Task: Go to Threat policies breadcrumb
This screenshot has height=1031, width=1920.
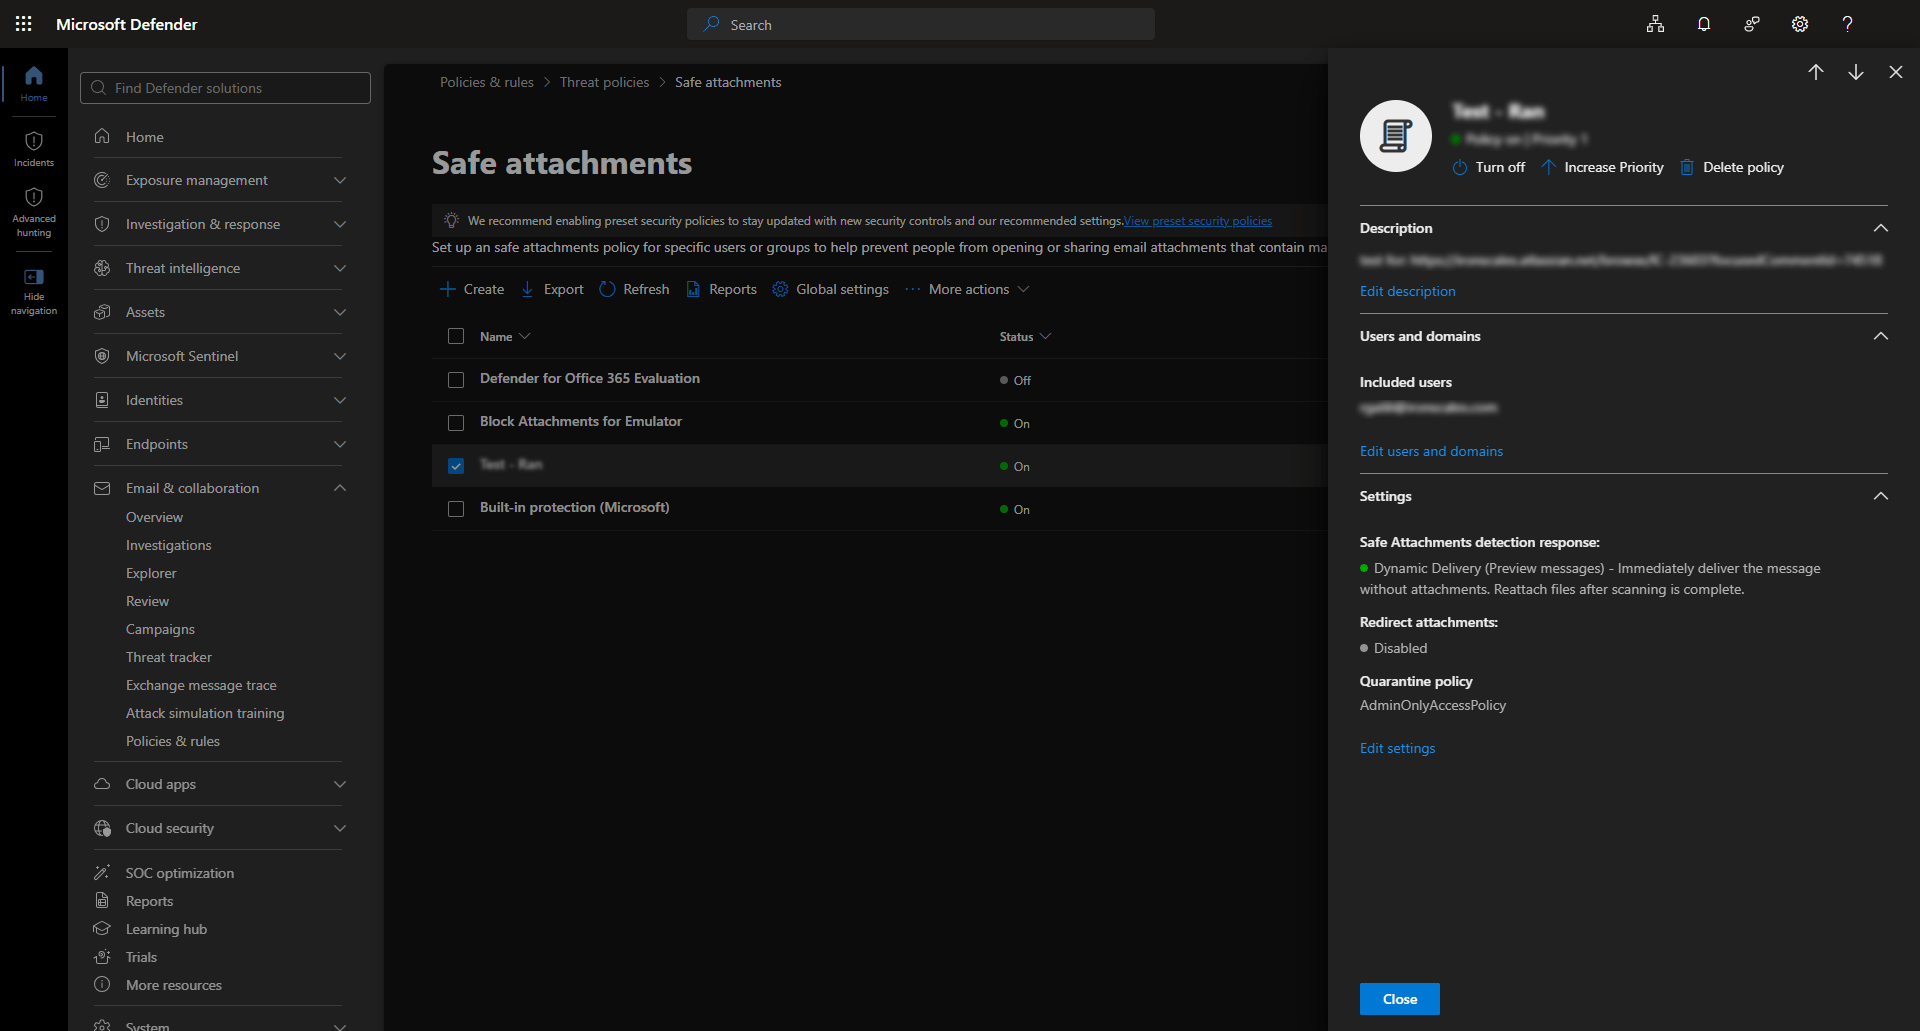Action: pyautogui.click(x=604, y=82)
